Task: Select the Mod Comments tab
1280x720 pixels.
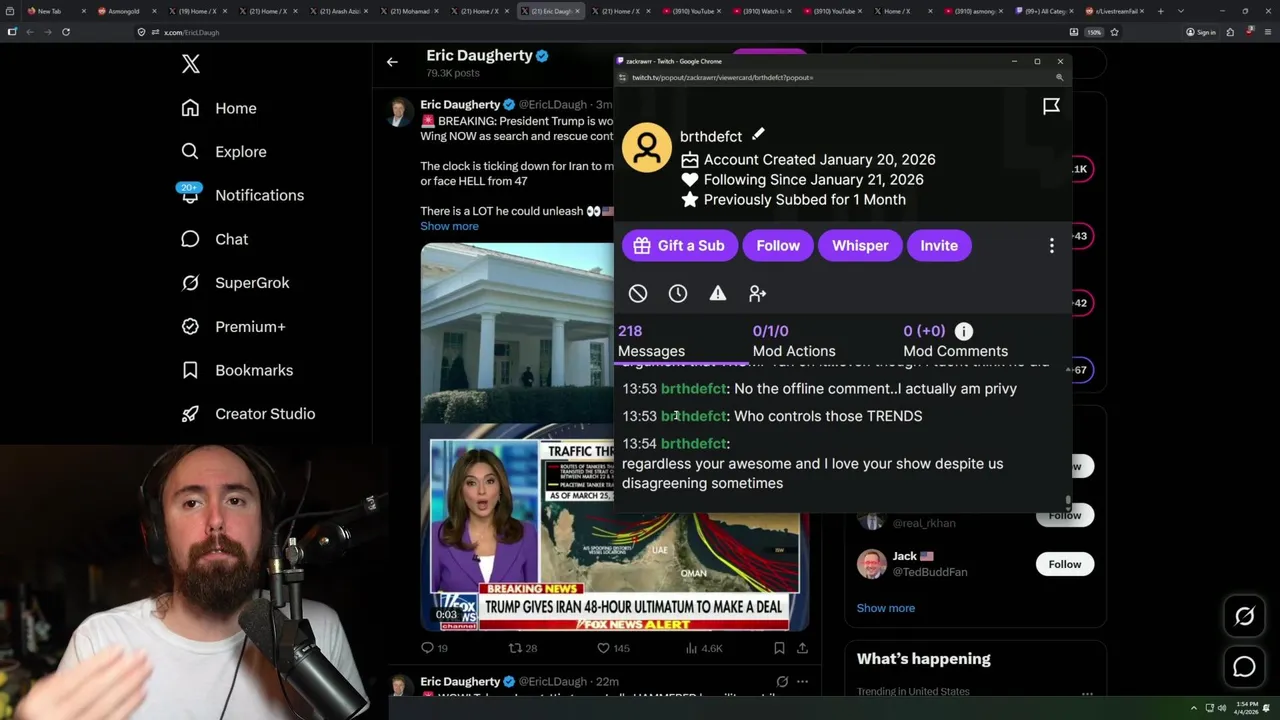Action: coord(955,341)
